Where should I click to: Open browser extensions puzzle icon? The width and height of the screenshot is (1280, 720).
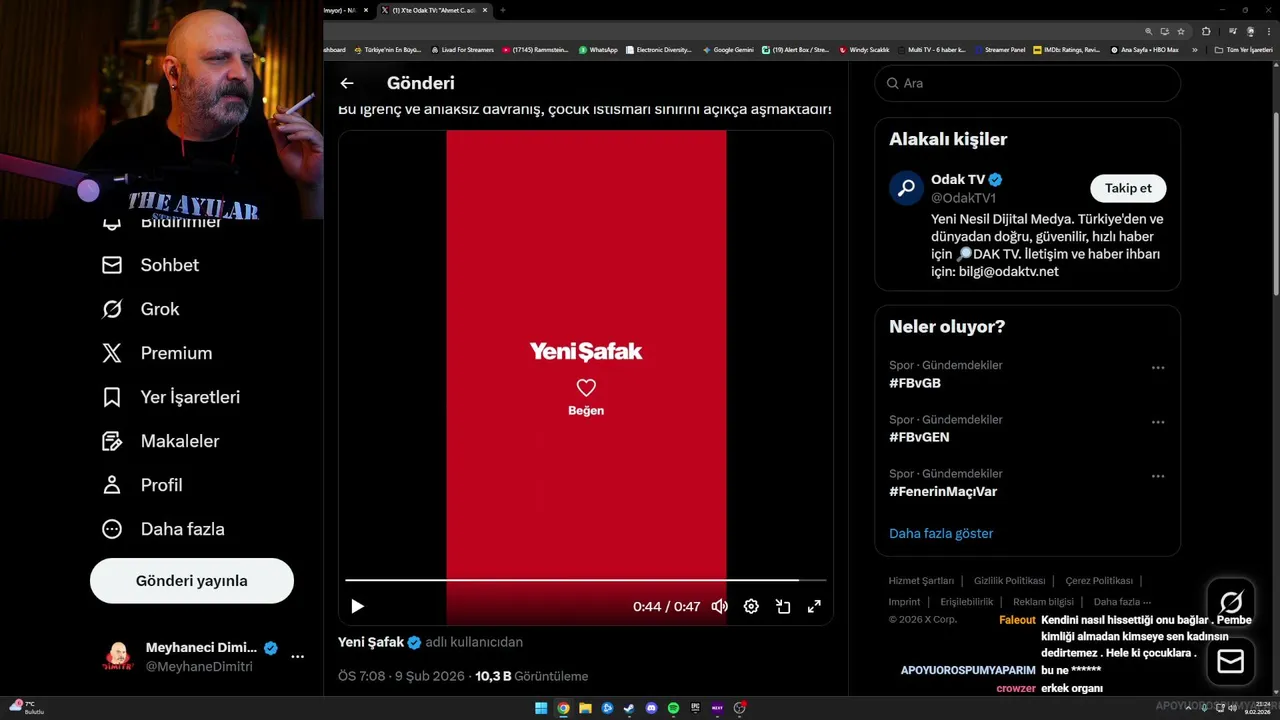[1206, 31]
